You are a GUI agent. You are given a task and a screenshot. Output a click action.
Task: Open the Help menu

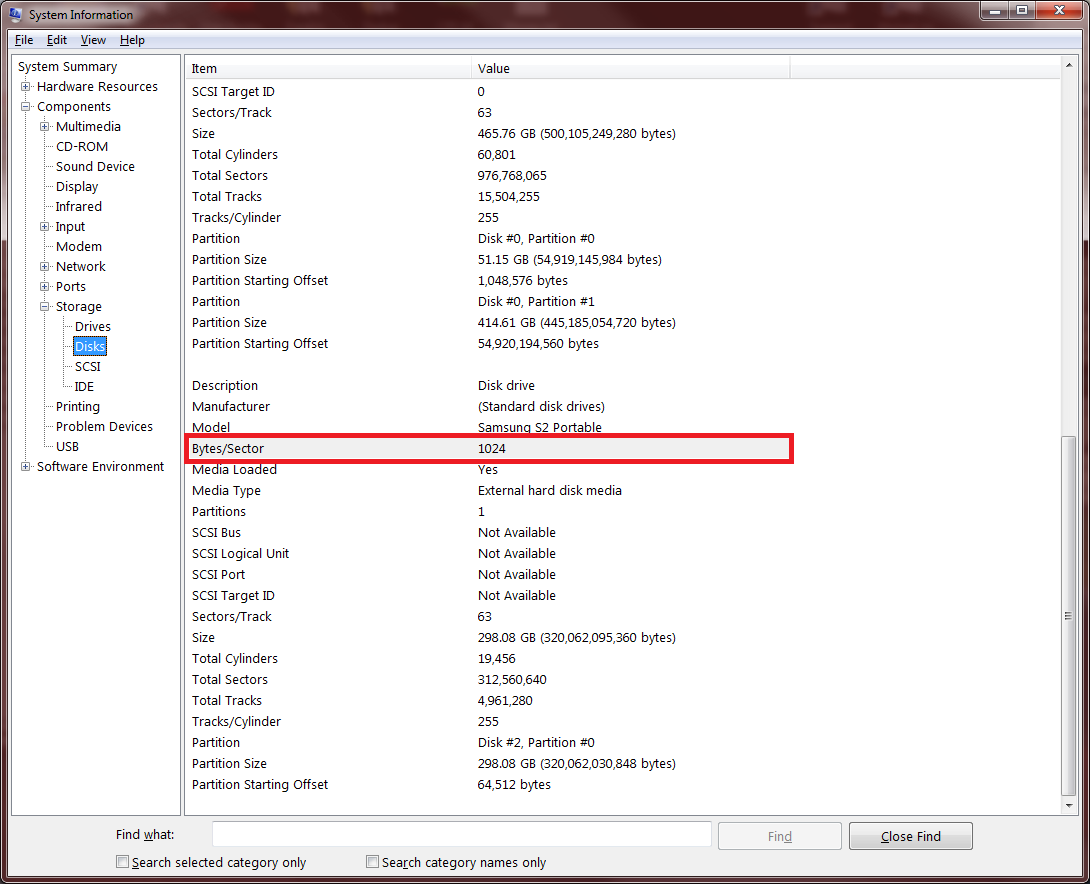pos(132,40)
